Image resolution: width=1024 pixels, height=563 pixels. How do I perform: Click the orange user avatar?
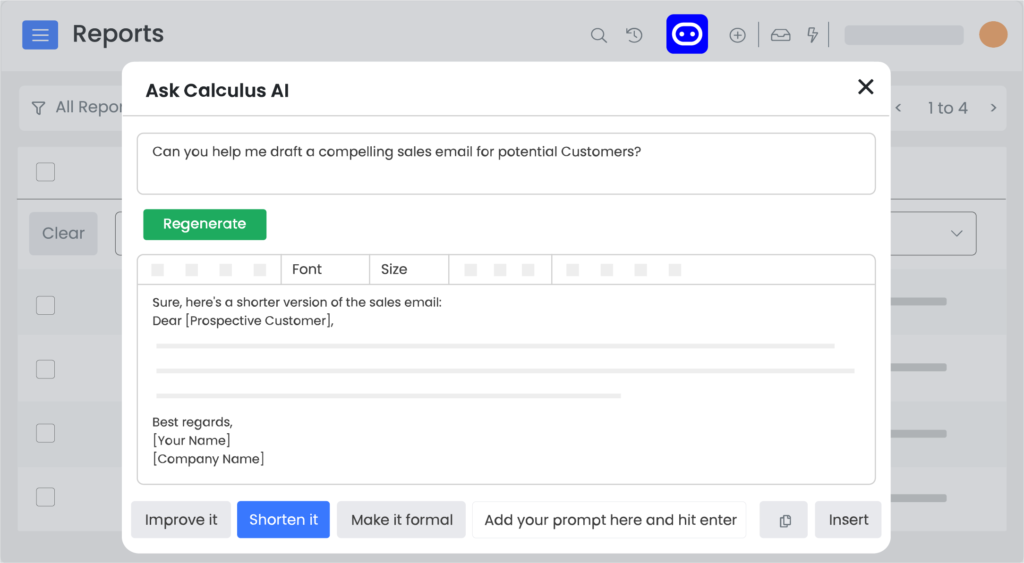[x=993, y=35]
